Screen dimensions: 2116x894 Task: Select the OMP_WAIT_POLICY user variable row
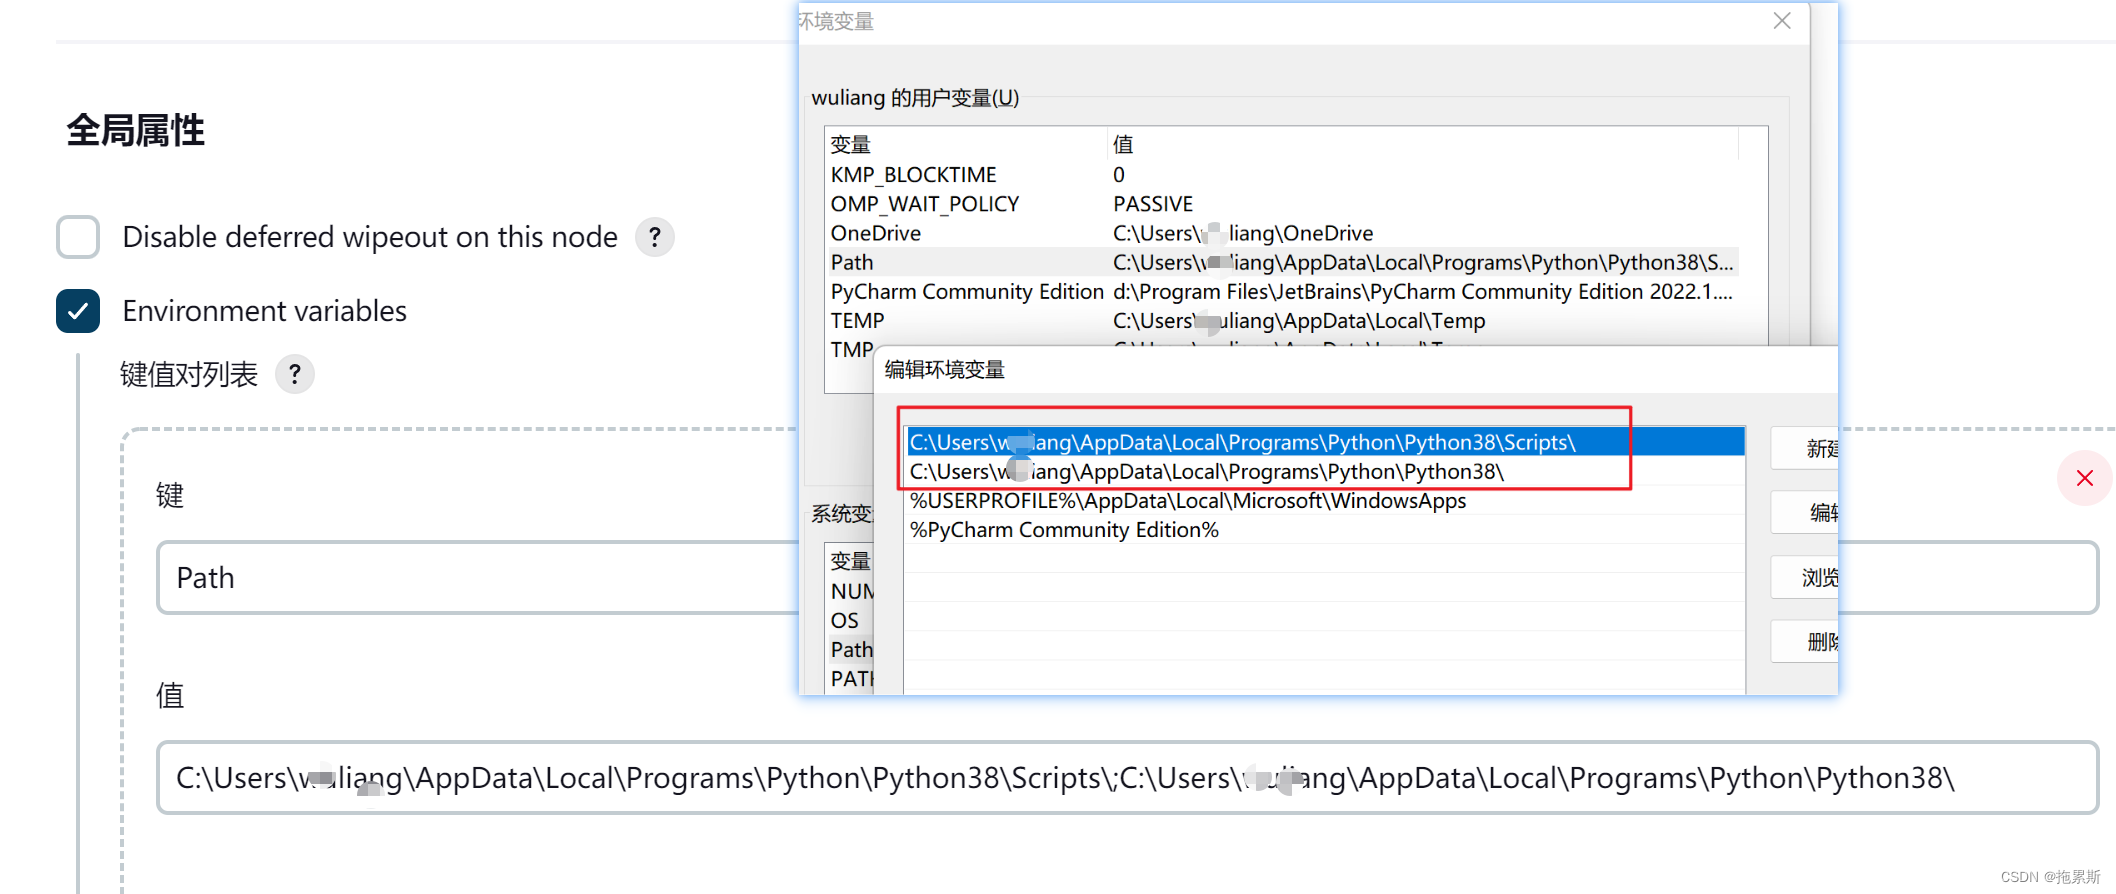click(x=1283, y=204)
